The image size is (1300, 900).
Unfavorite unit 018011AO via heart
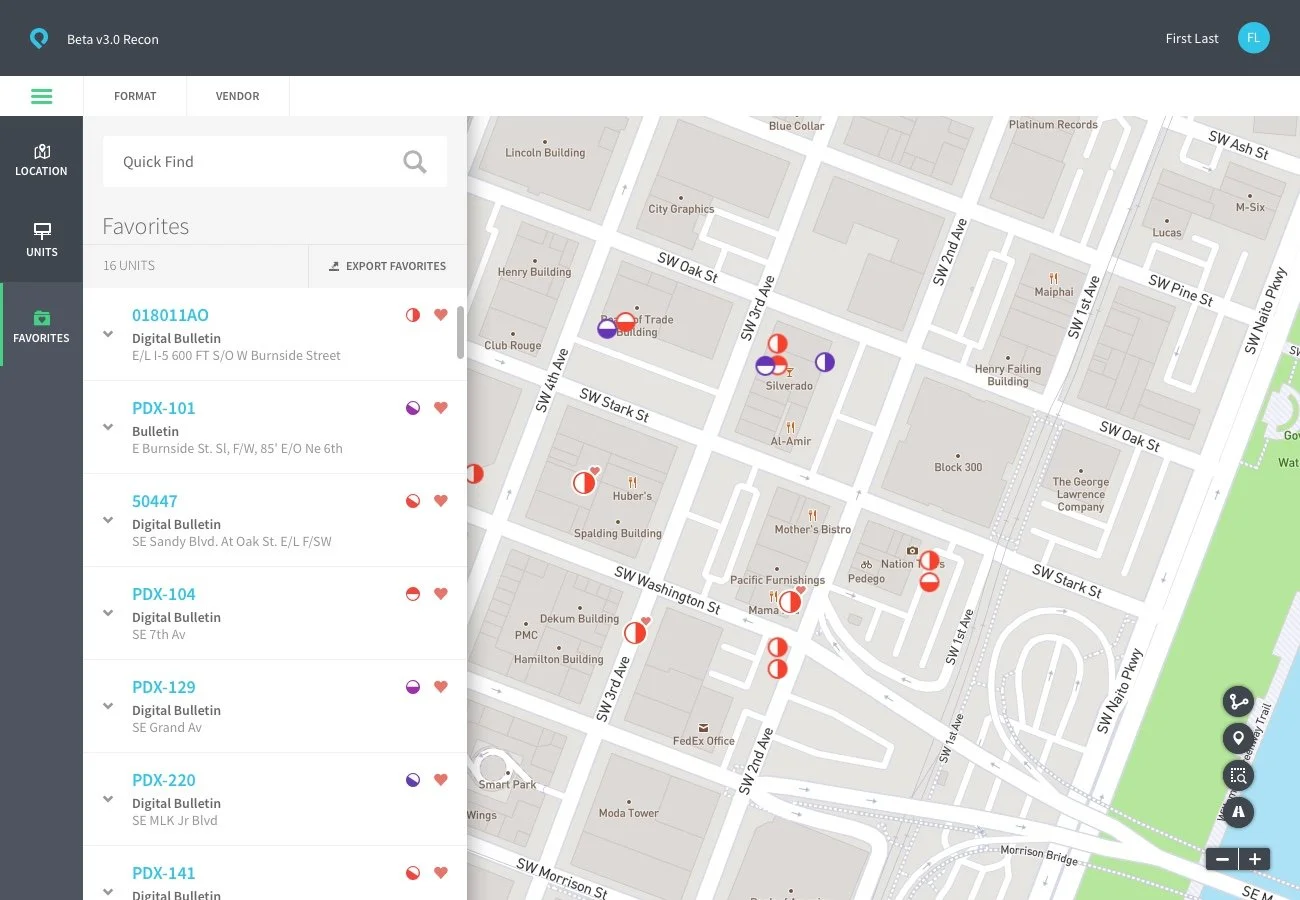click(x=441, y=315)
